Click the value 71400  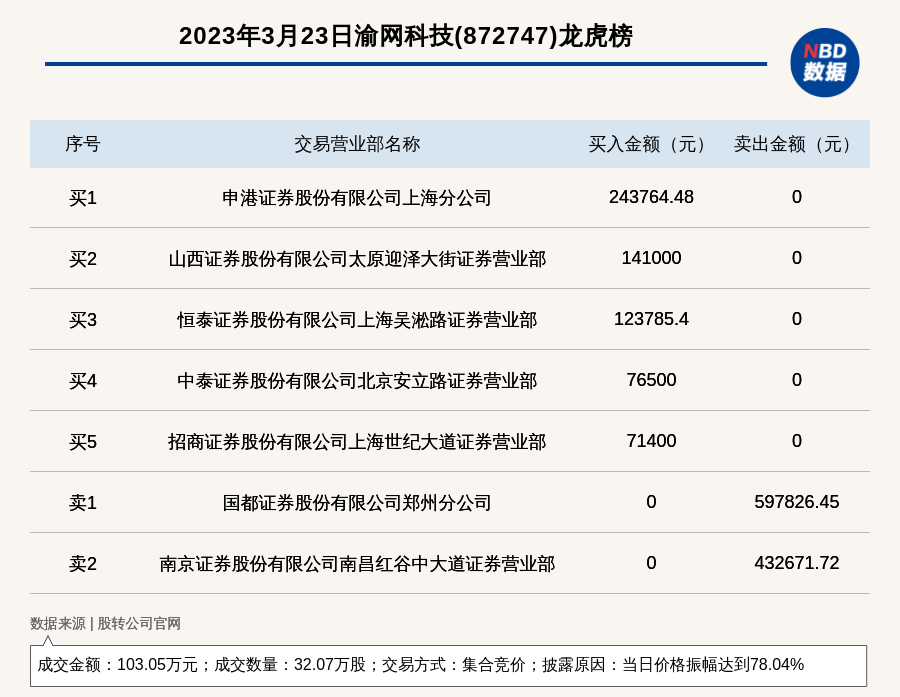point(651,440)
